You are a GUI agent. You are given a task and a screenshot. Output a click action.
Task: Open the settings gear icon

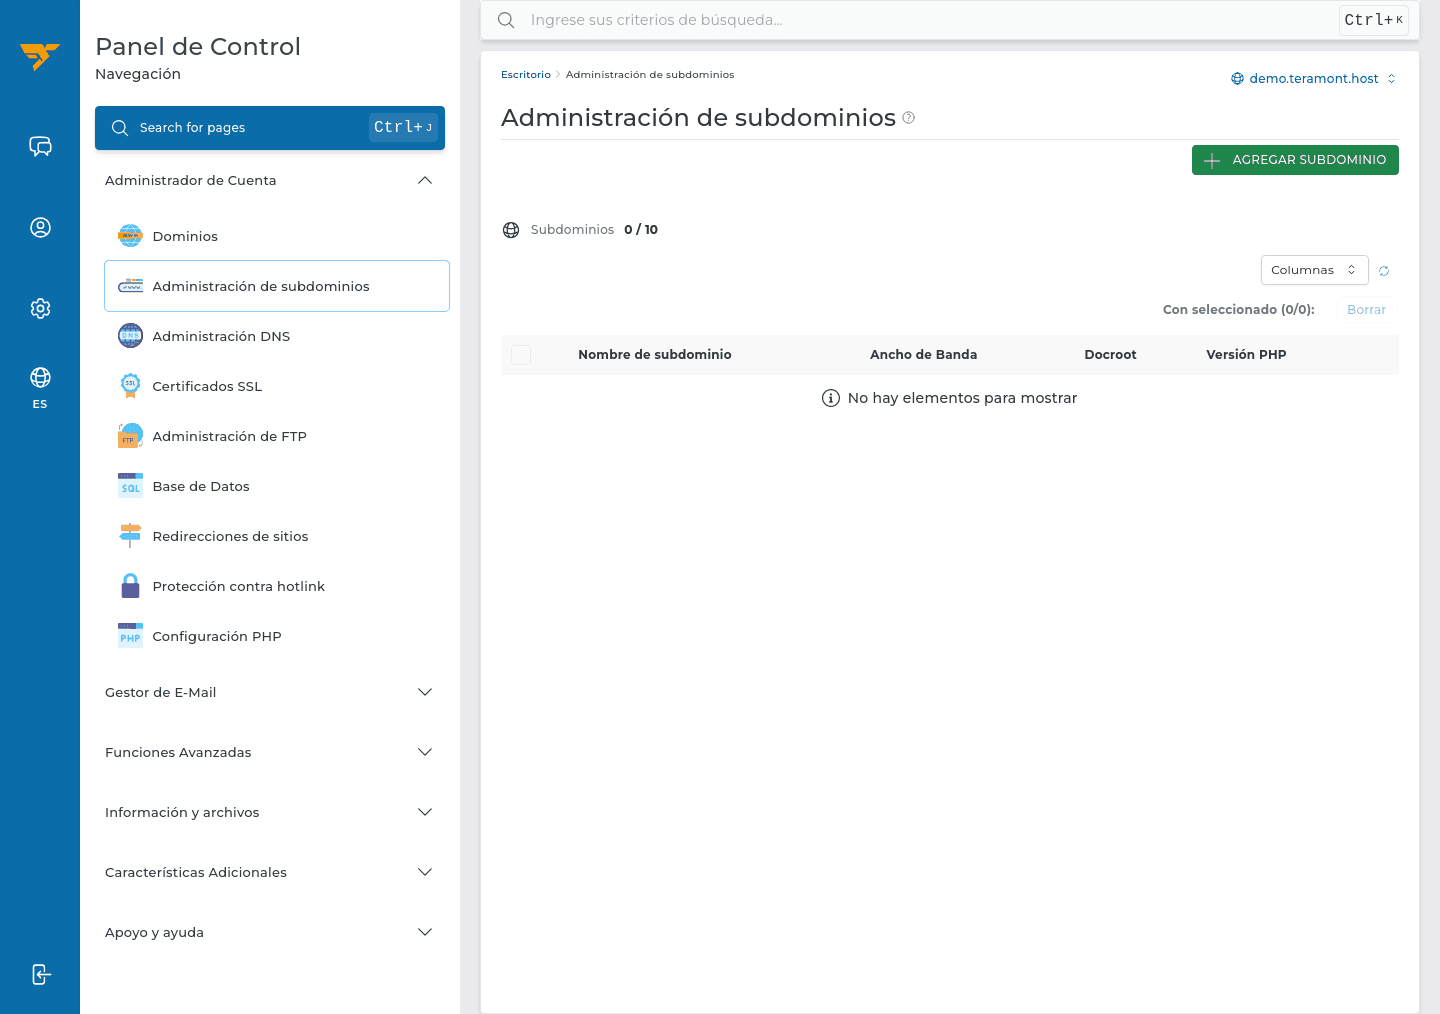tap(40, 309)
